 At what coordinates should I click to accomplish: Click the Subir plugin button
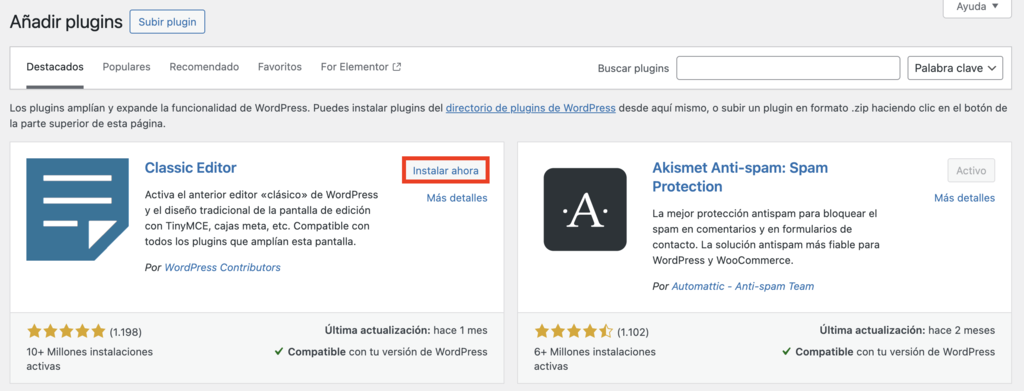click(168, 22)
